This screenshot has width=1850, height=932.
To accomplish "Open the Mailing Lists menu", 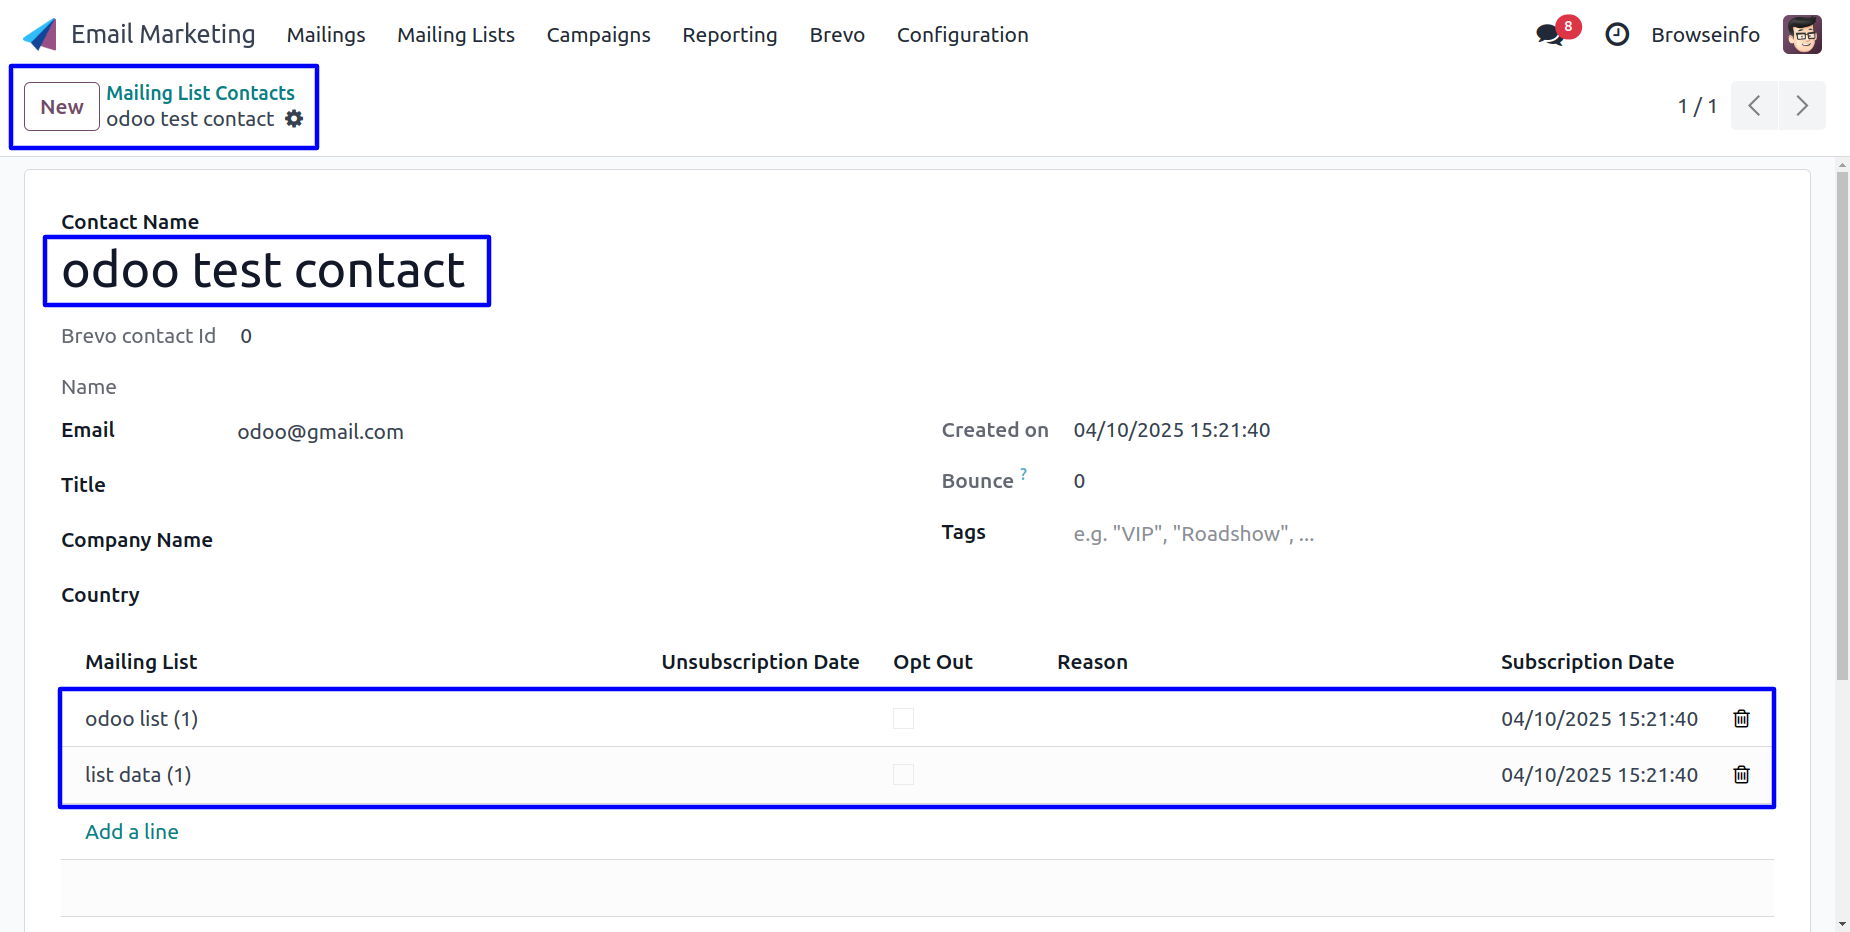I will click(x=456, y=35).
